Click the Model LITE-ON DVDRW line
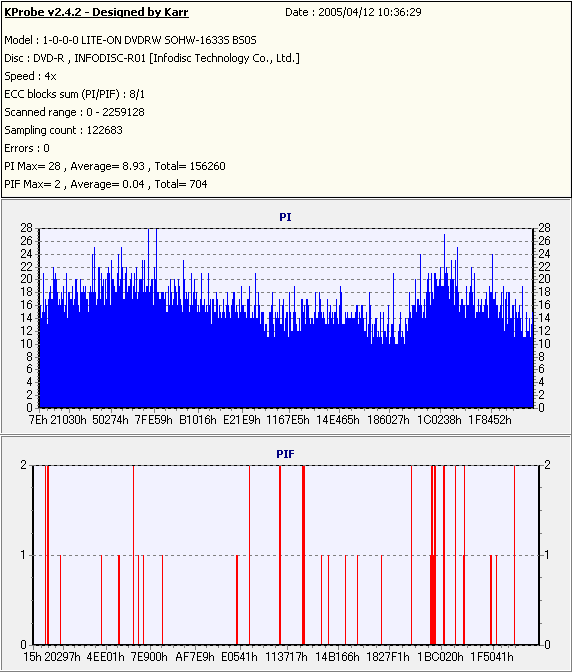 coord(130,40)
